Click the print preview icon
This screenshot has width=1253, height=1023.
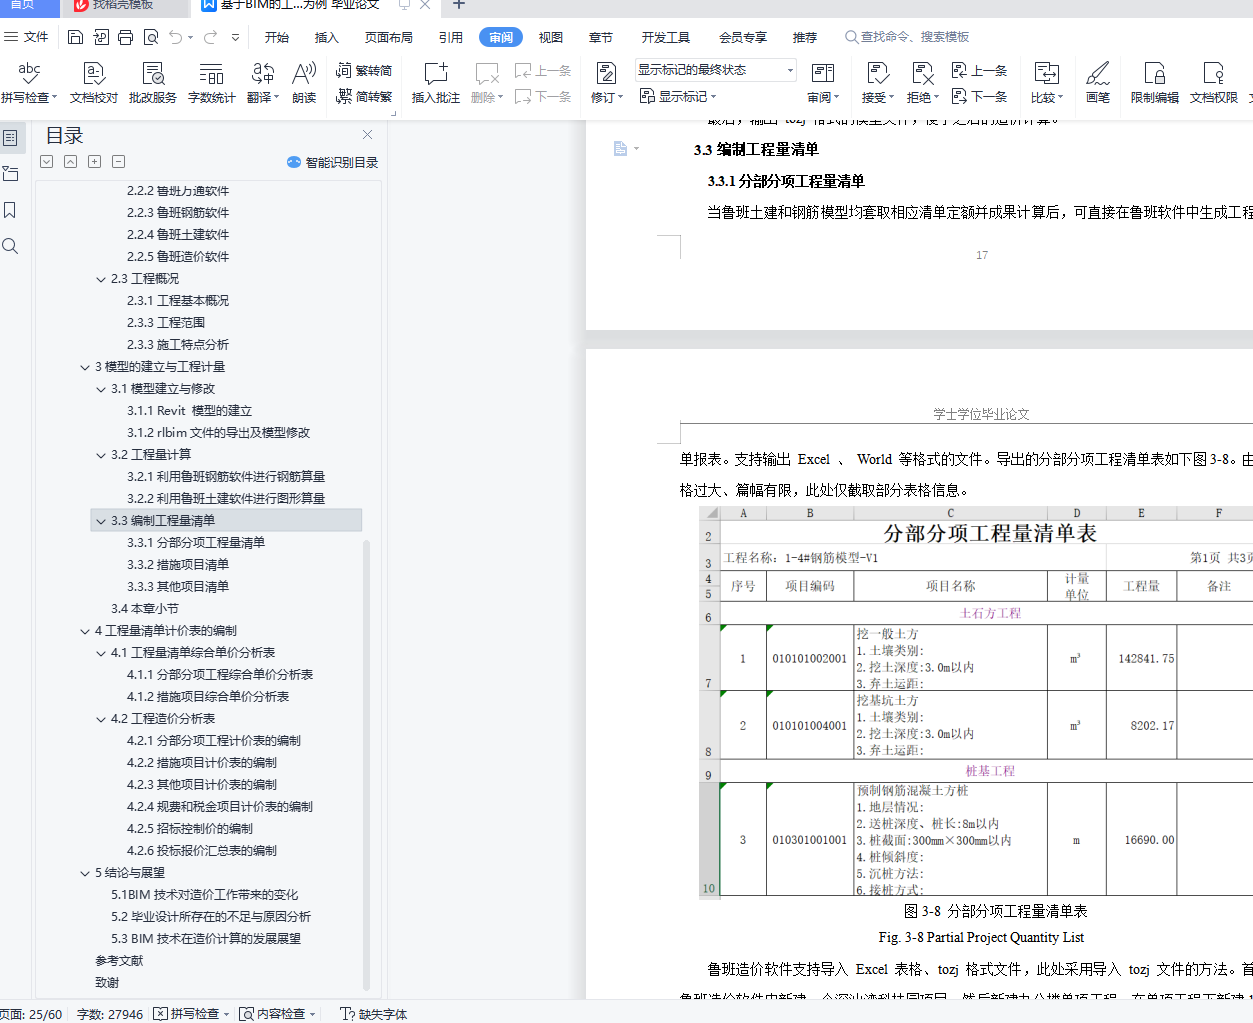(151, 37)
